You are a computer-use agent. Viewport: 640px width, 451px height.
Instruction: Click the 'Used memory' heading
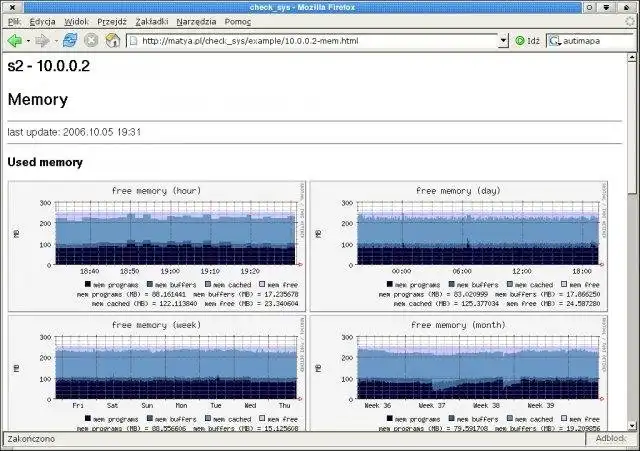[x=45, y=162]
